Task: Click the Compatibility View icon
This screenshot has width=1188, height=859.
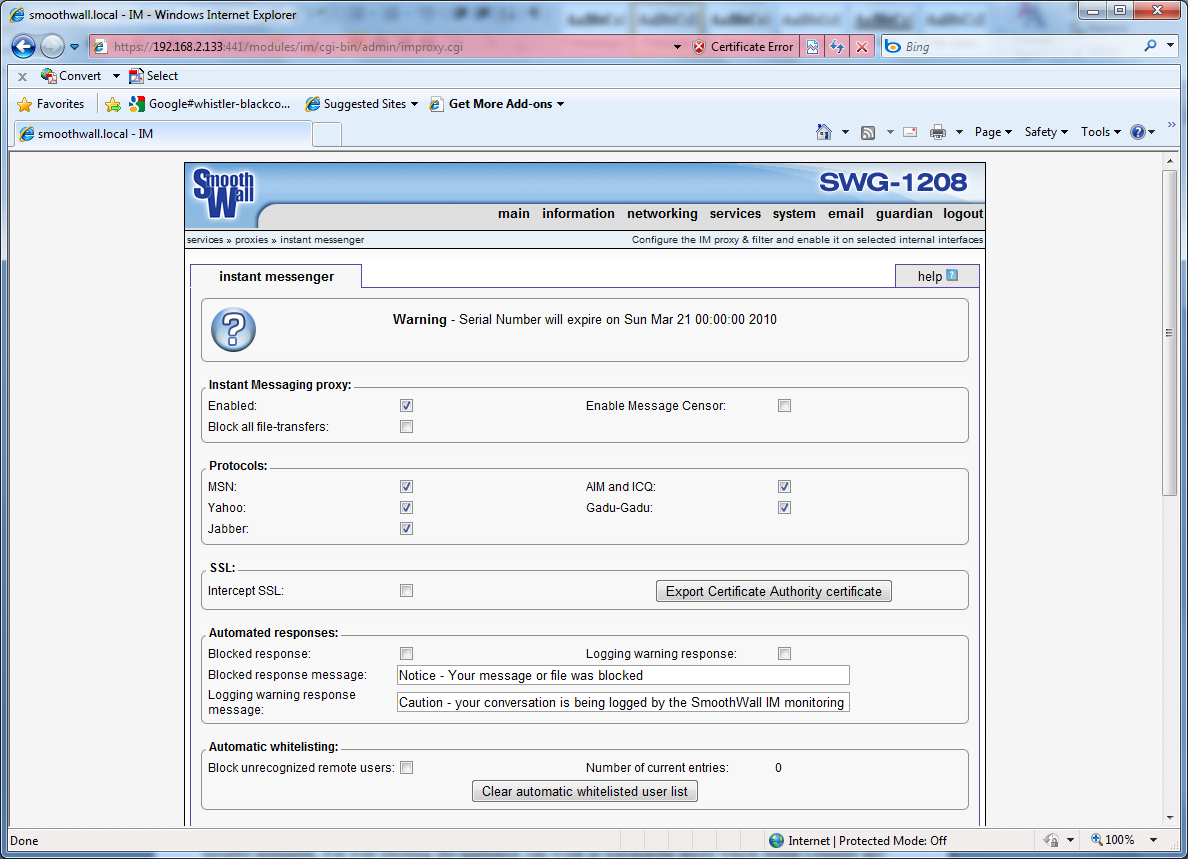Action: [x=812, y=47]
